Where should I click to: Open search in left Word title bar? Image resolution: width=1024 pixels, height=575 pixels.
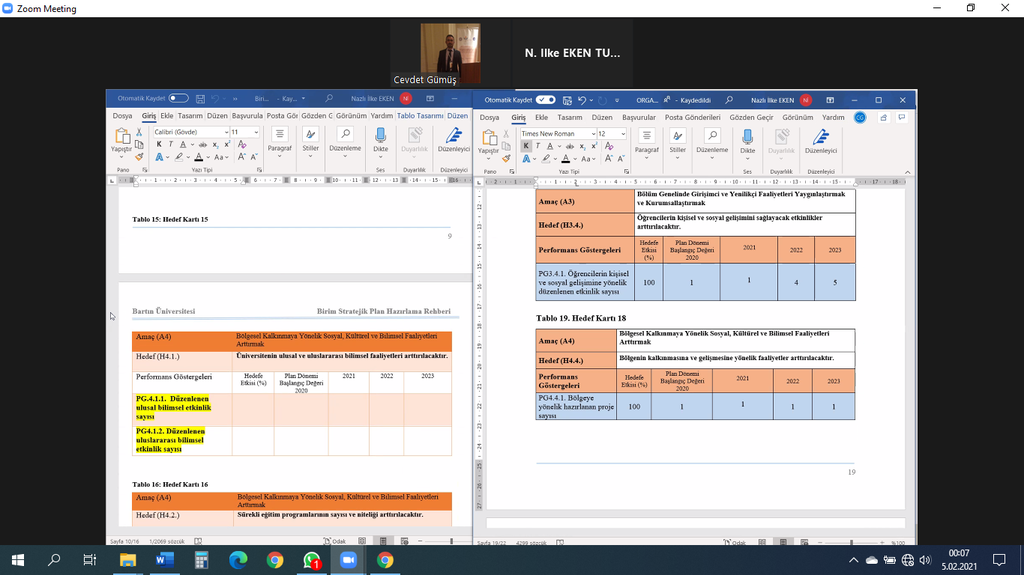(x=329, y=99)
